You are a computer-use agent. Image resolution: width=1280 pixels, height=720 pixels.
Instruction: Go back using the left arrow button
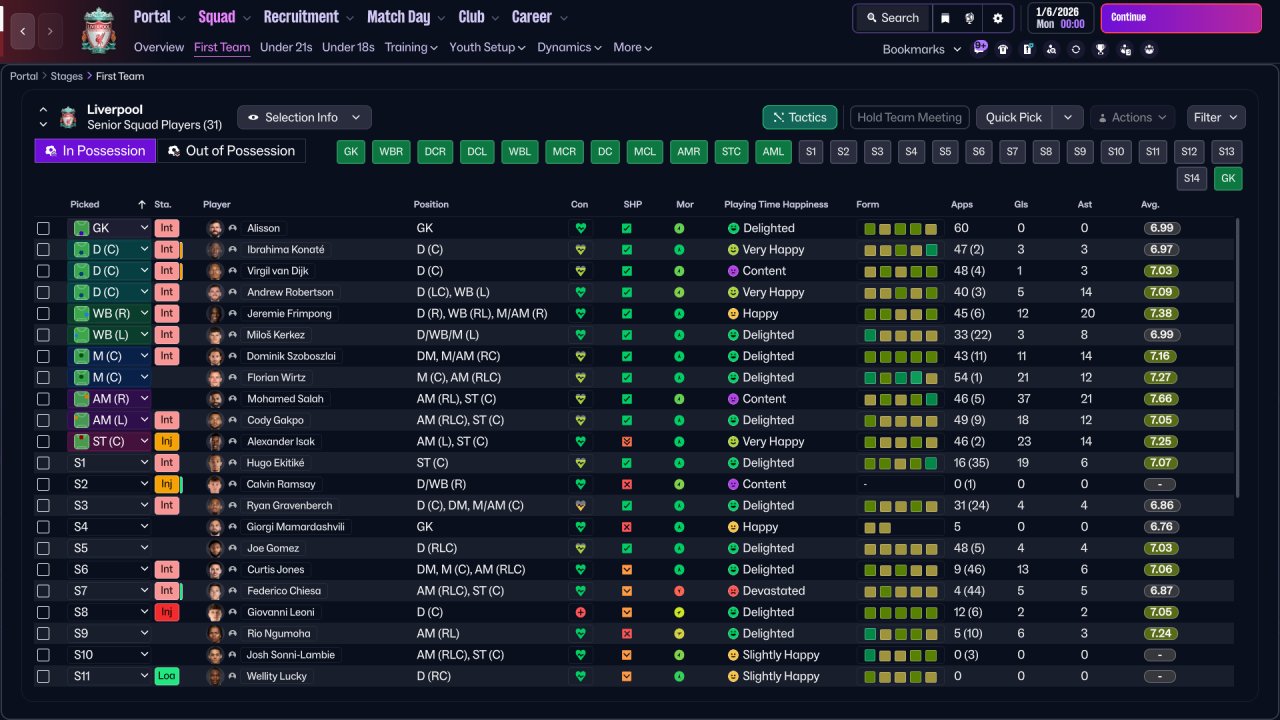(x=23, y=31)
